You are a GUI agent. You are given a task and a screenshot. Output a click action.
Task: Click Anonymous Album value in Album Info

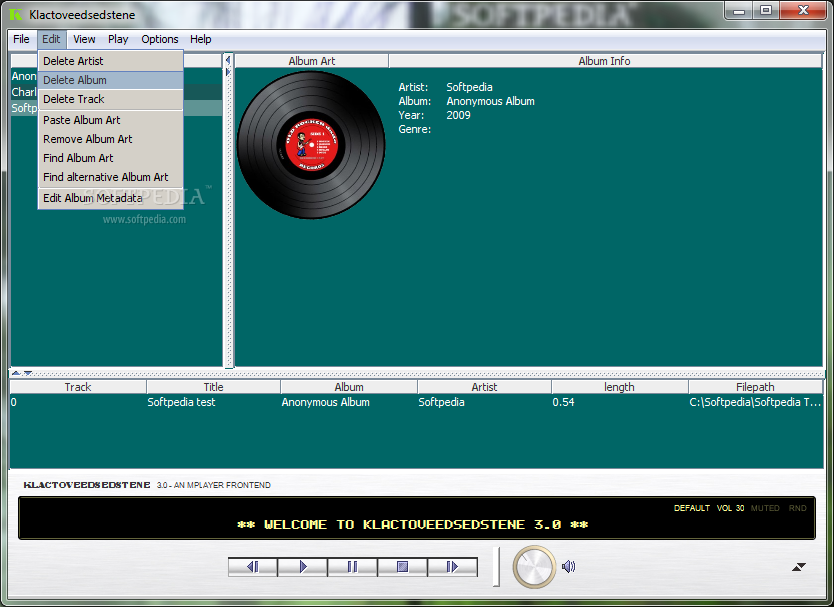pos(490,101)
